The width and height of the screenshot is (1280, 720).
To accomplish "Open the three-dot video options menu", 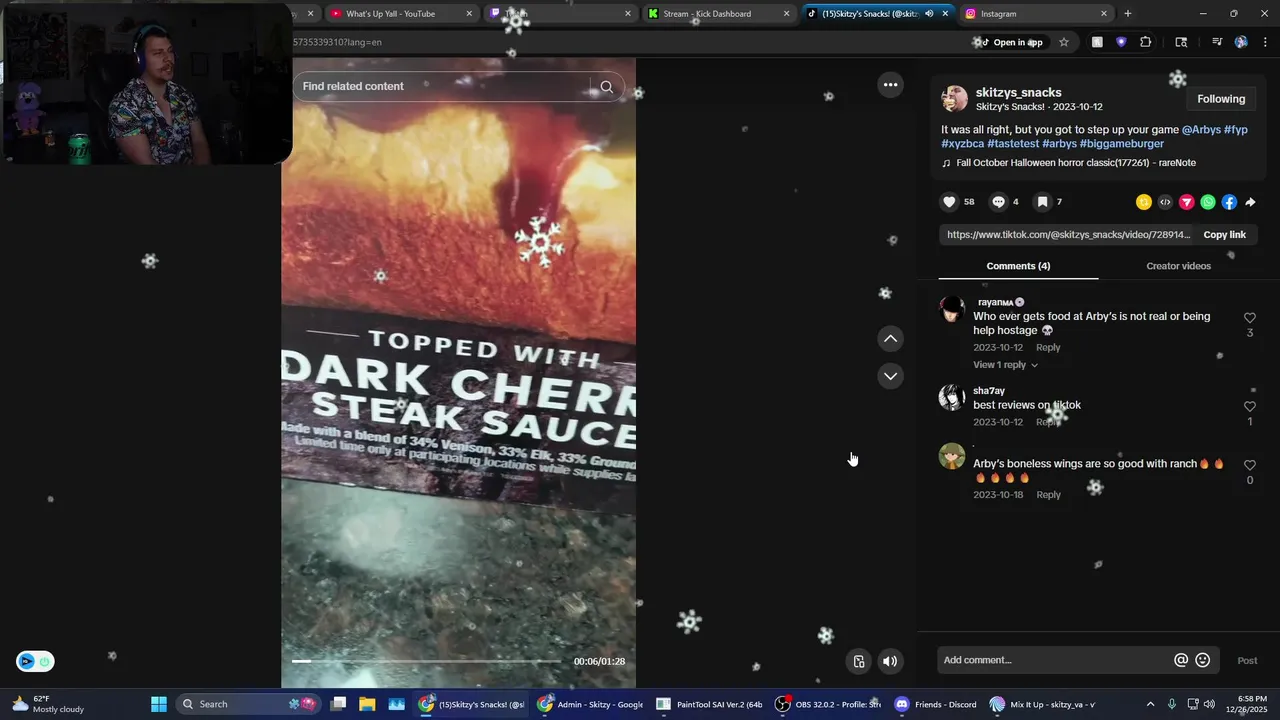I will [890, 85].
